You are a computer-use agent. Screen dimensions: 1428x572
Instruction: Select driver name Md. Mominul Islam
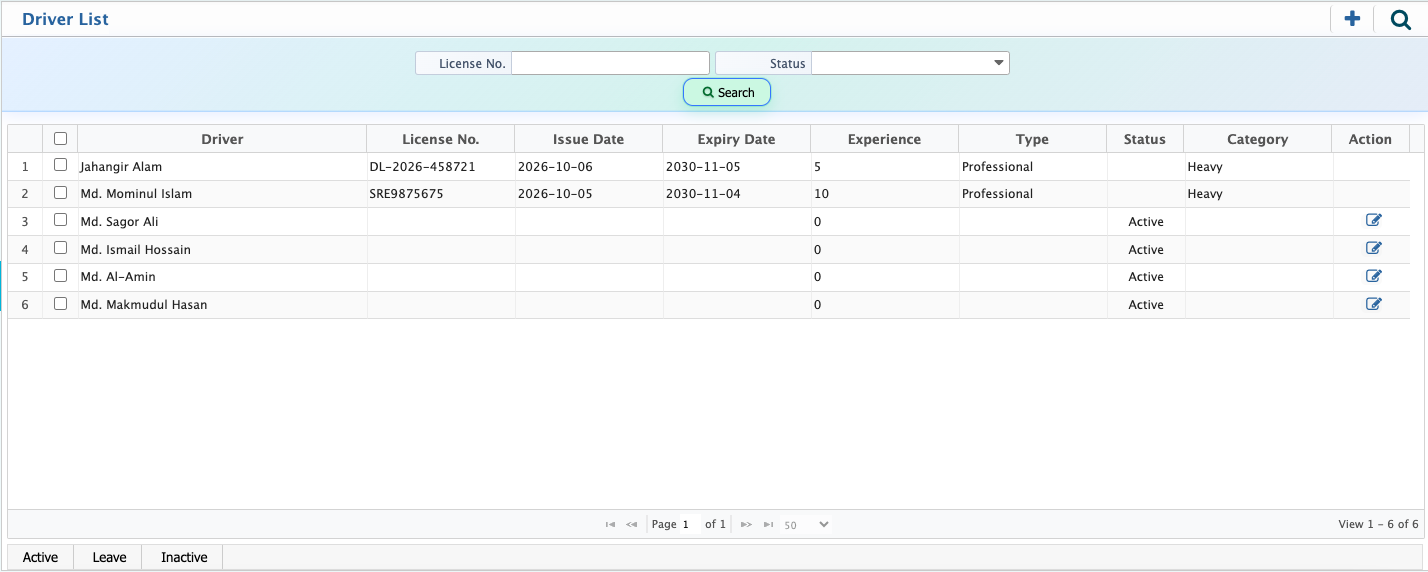coord(136,194)
